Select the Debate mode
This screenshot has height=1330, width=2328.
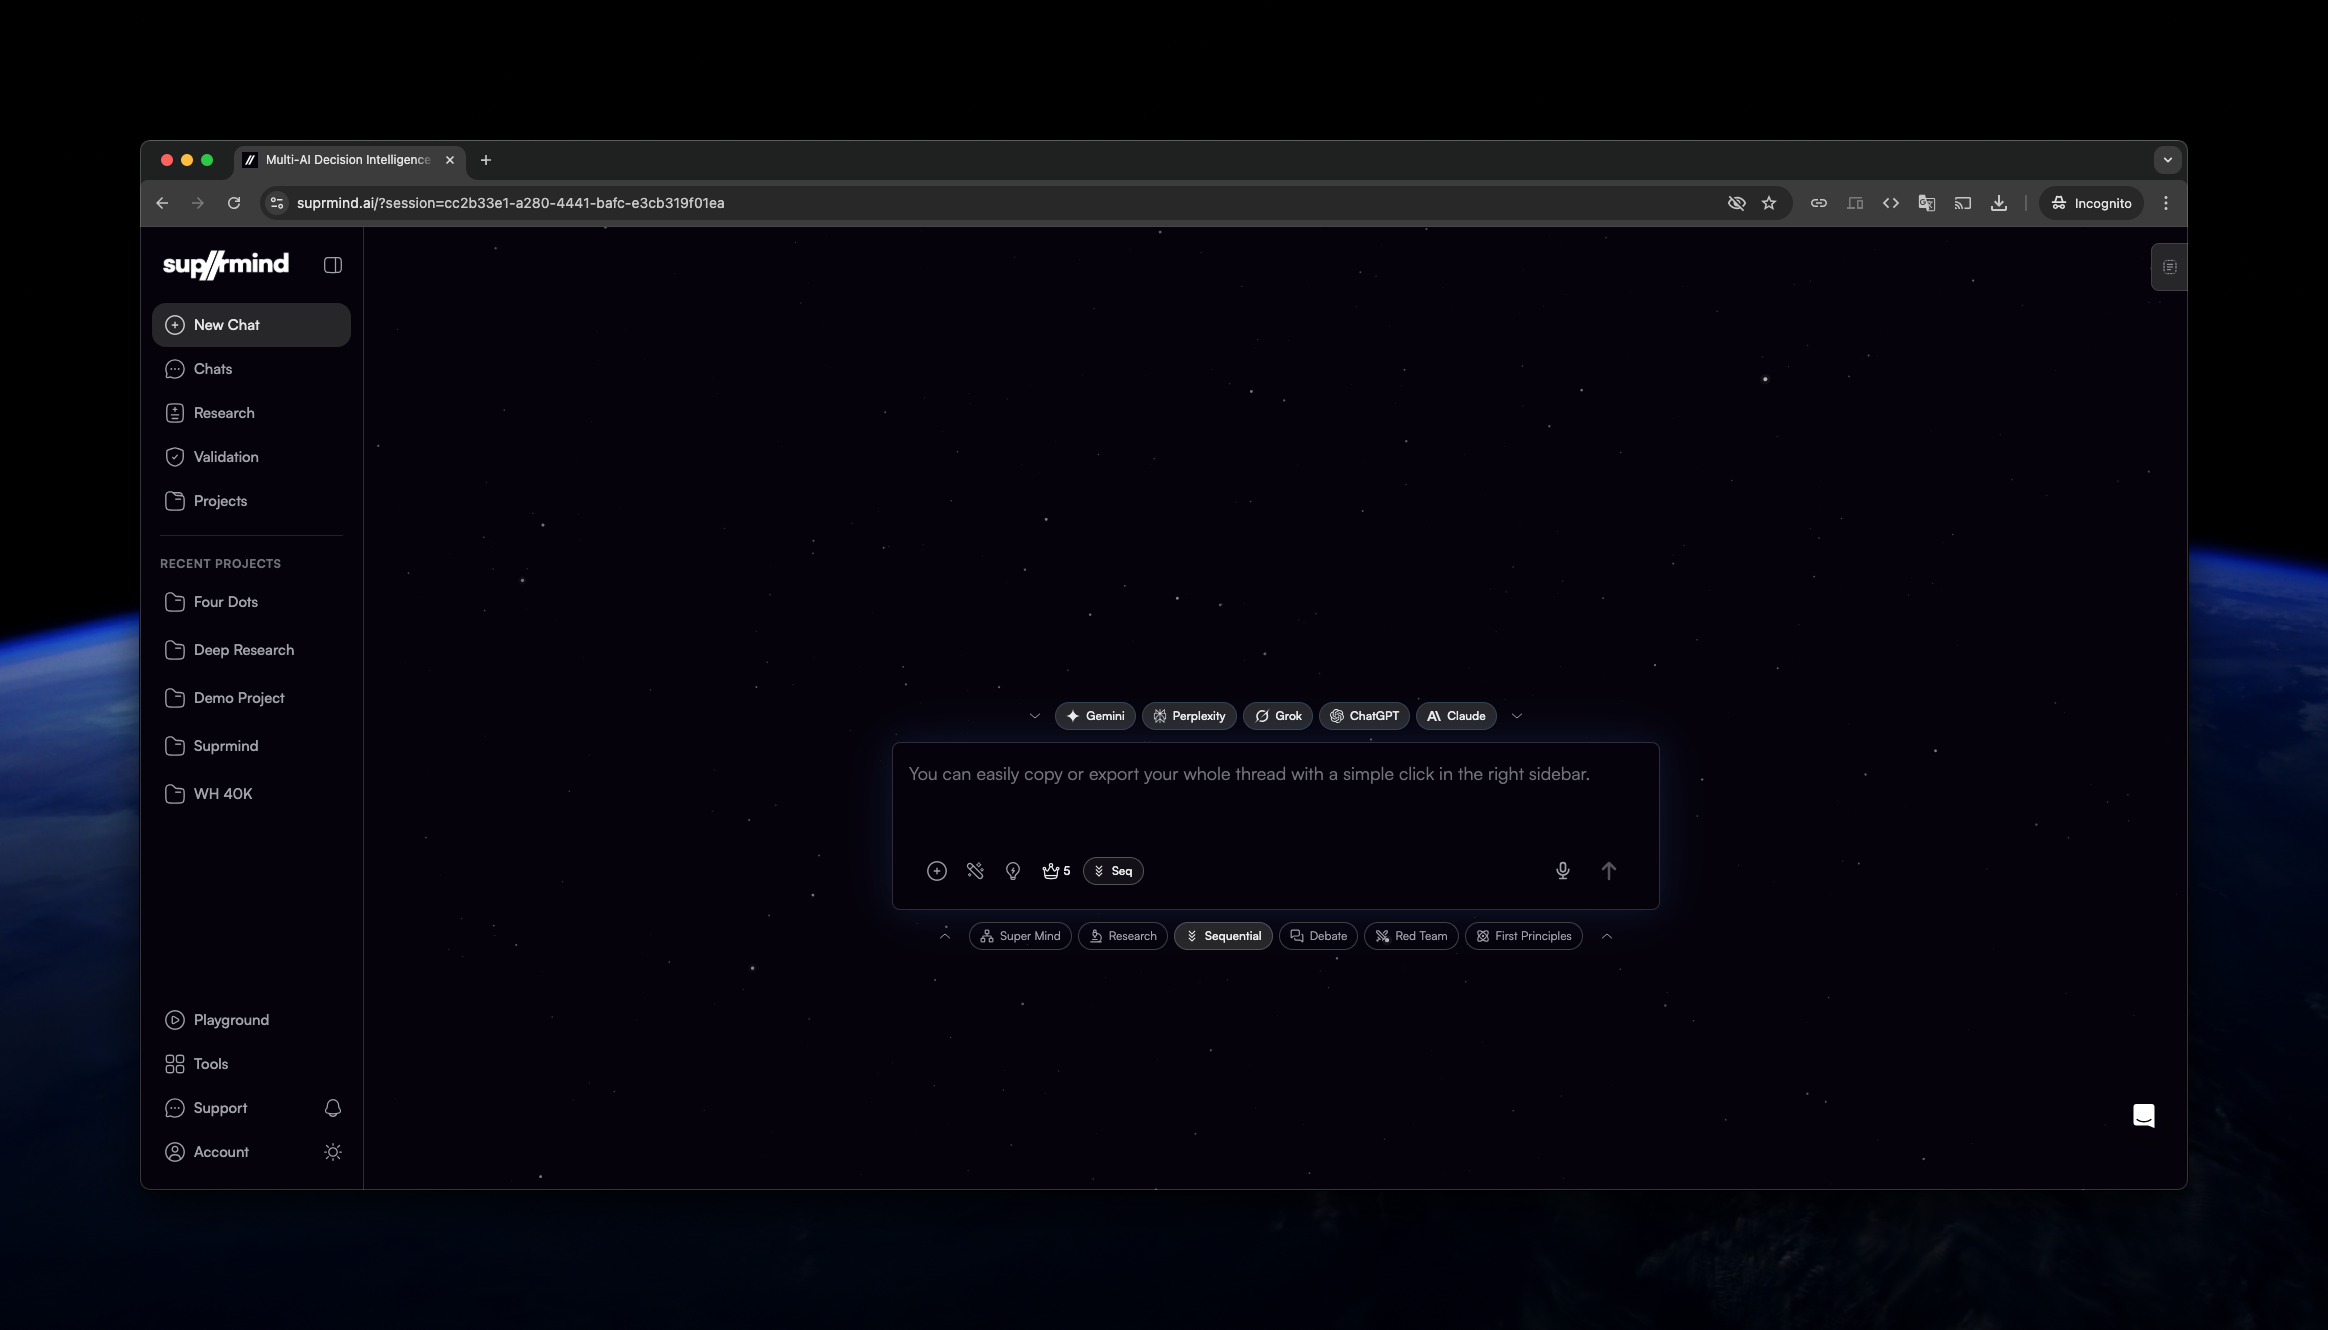(x=1318, y=936)
